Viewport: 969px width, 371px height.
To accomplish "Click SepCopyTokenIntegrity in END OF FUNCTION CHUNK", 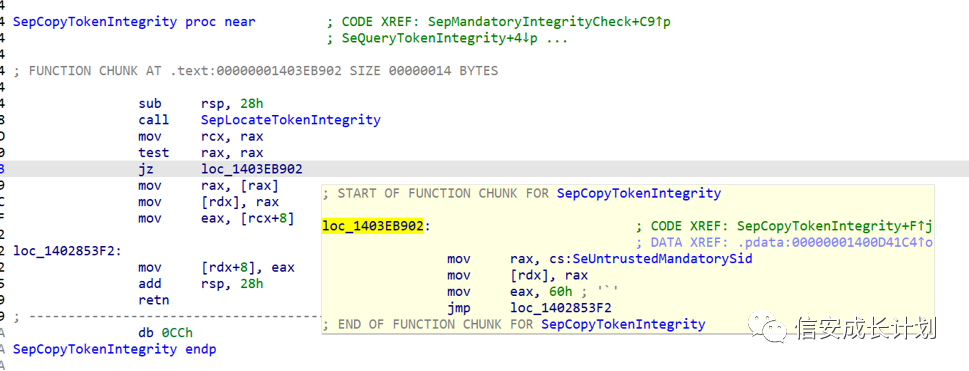I will tap(623, 324).
